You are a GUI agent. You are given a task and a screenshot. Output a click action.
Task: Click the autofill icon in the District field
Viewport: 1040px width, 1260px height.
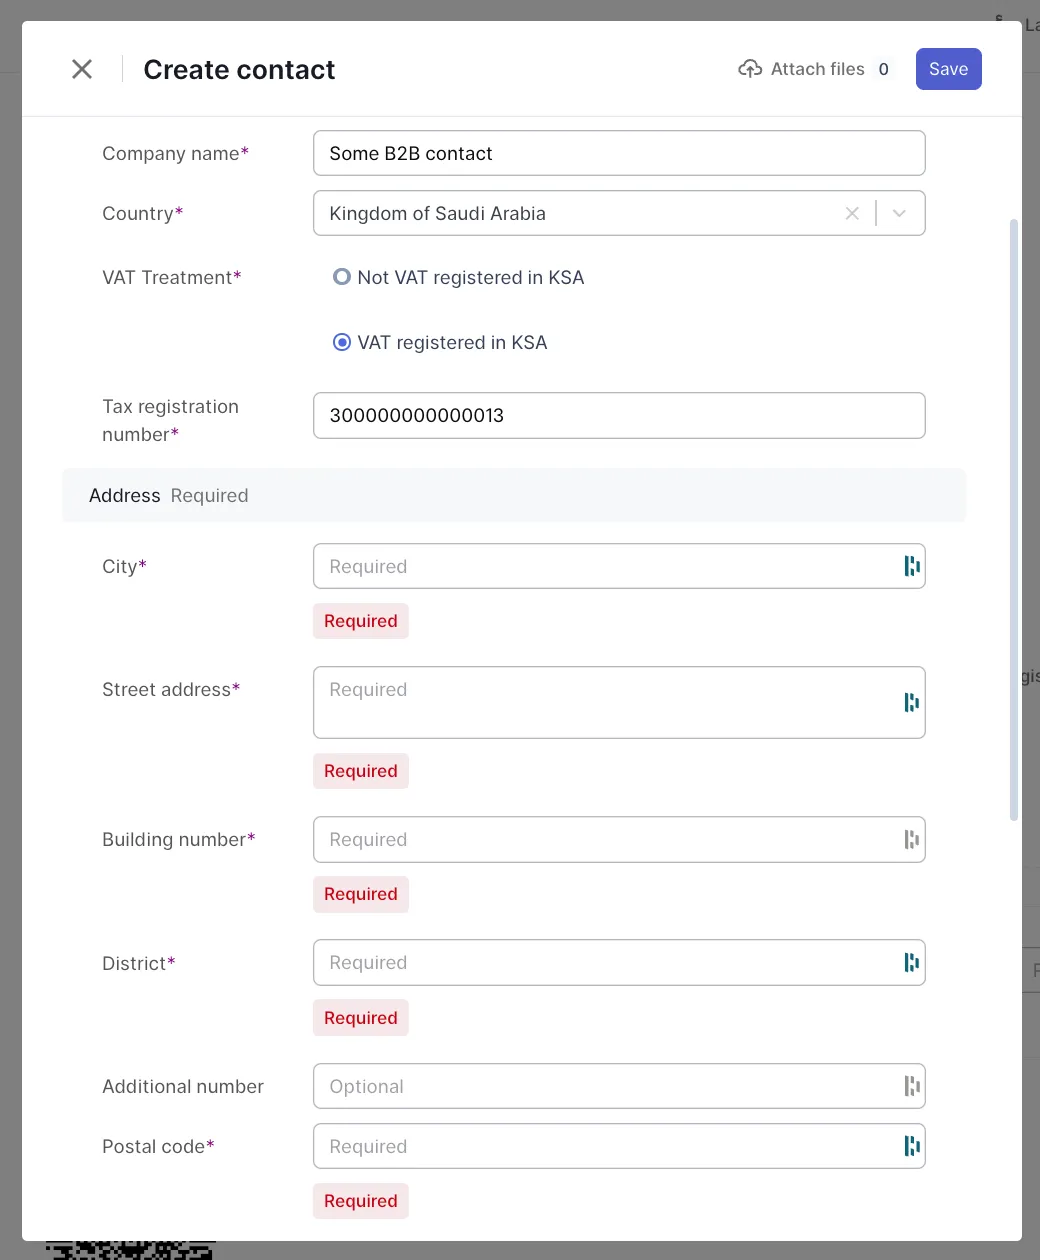click(x=911, y=963)
